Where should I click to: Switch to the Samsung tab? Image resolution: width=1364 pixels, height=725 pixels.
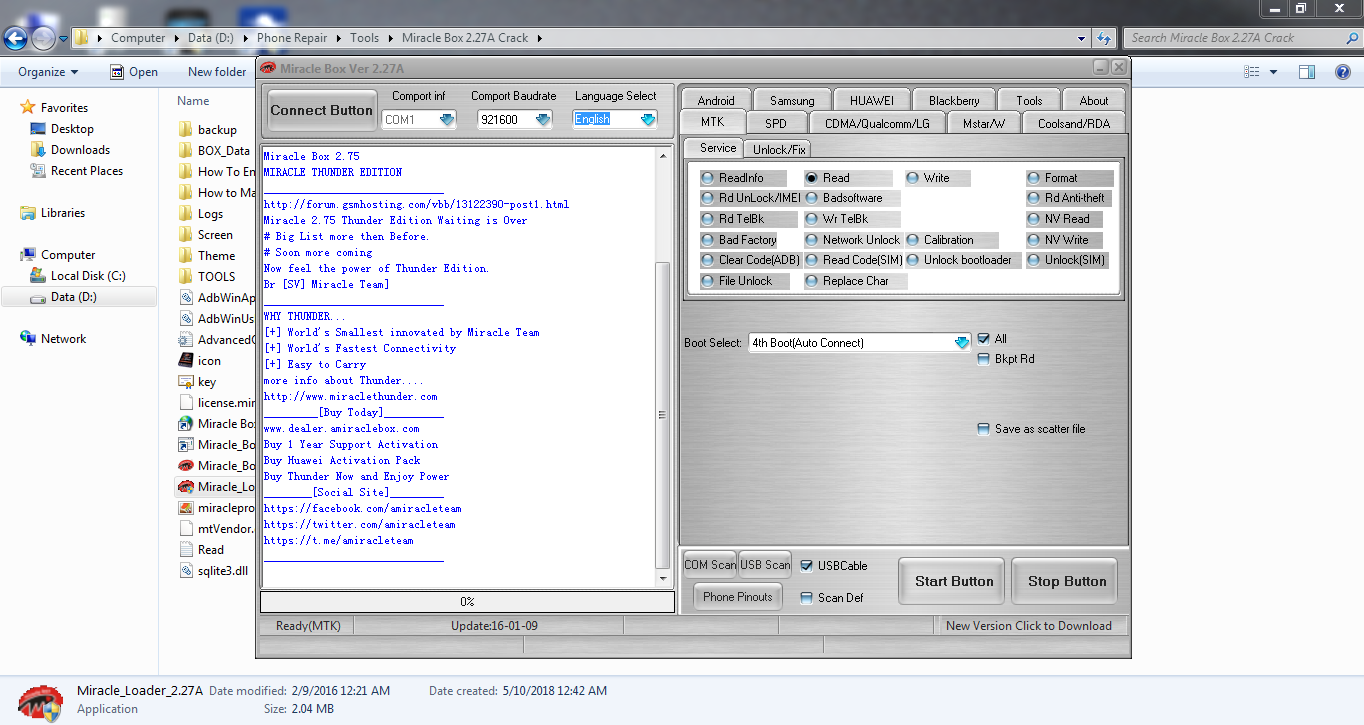792,100
